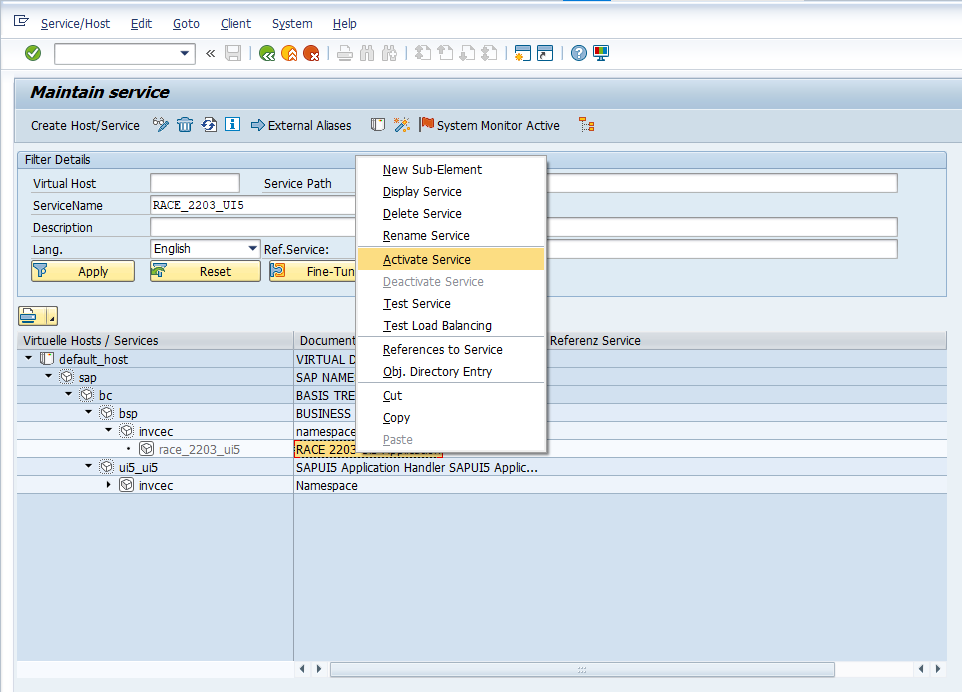
Task: Click the magic wand wizard icon
Action: pyautogui.click(x=401, y=125)
